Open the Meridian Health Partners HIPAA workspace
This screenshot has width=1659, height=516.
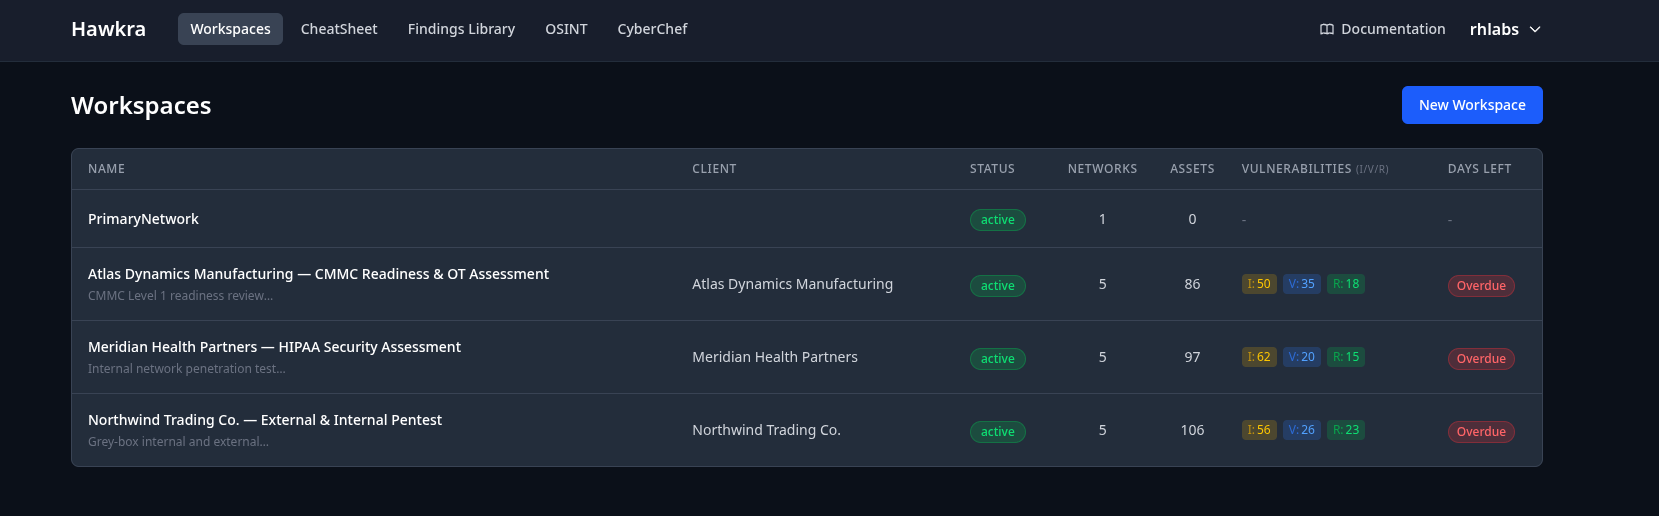pos(274,347)
